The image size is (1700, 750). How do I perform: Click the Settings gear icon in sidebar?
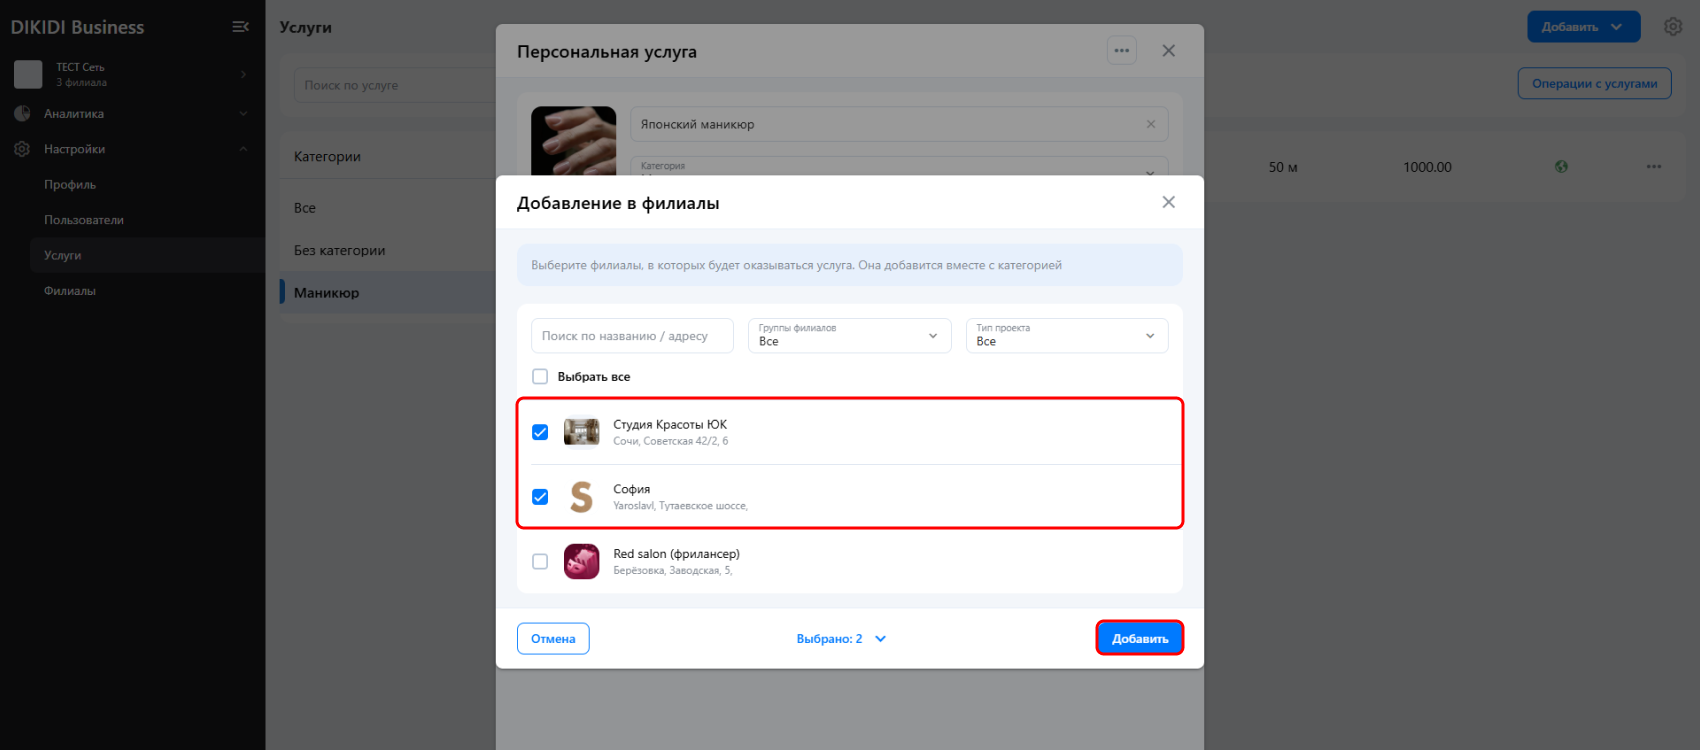(22, 149)
